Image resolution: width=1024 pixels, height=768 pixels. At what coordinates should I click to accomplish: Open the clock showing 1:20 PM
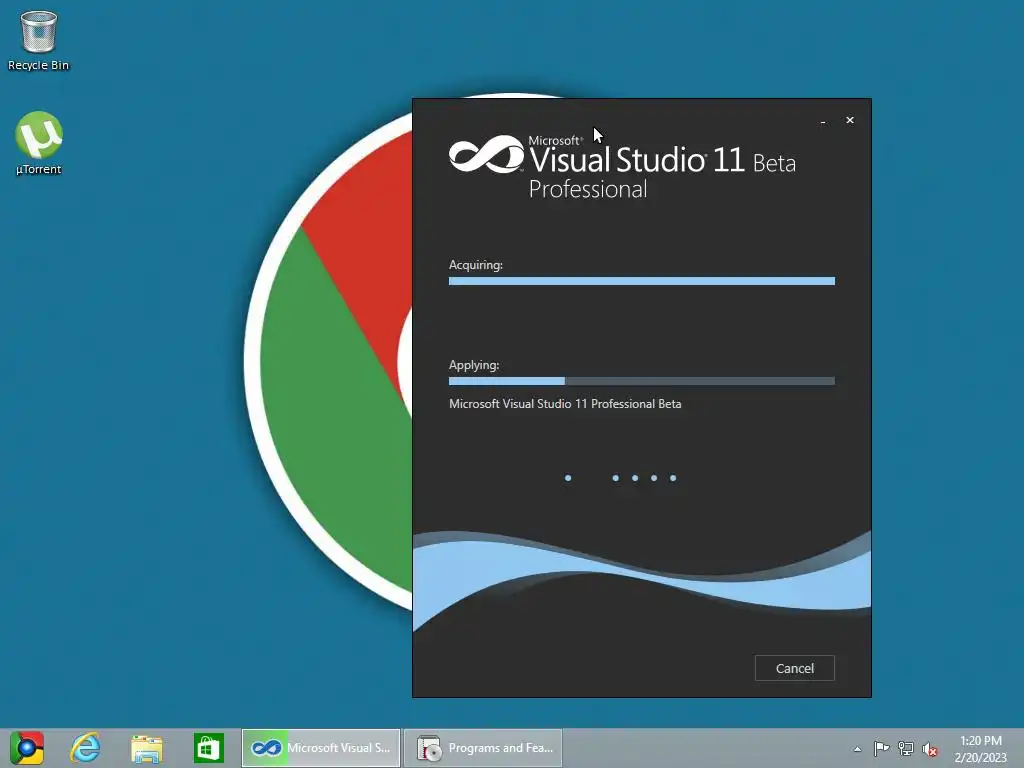click(980, 748)
